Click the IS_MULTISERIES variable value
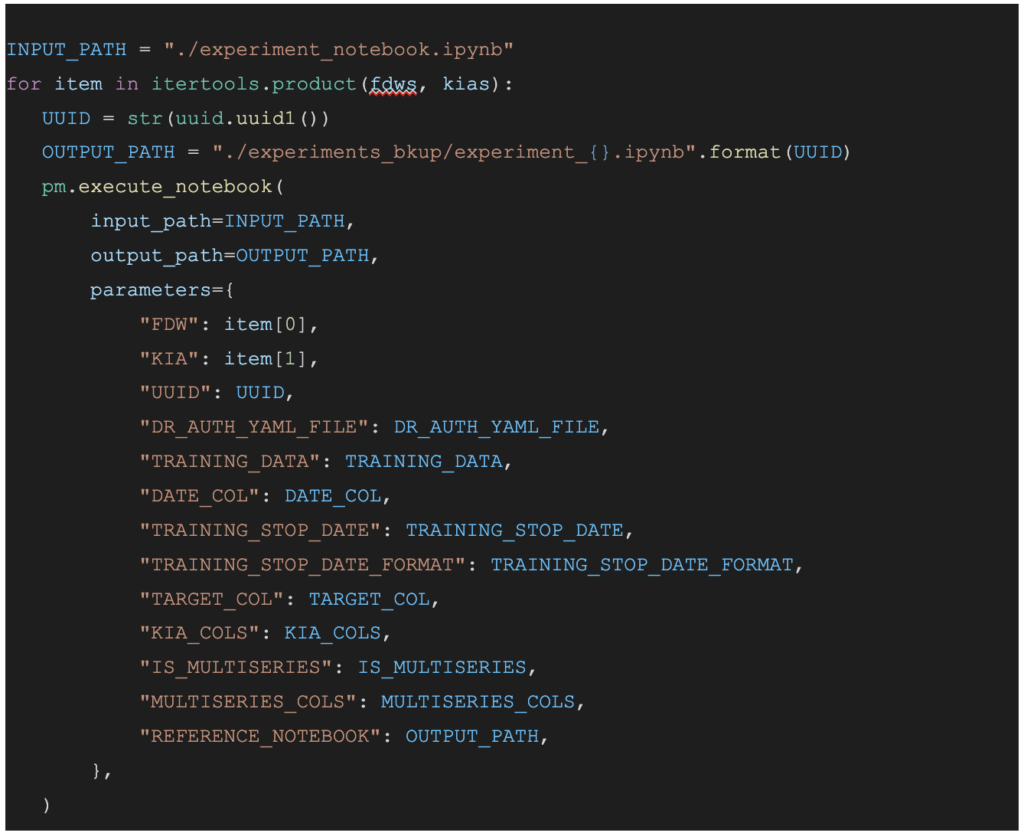 tap(442, 667)
